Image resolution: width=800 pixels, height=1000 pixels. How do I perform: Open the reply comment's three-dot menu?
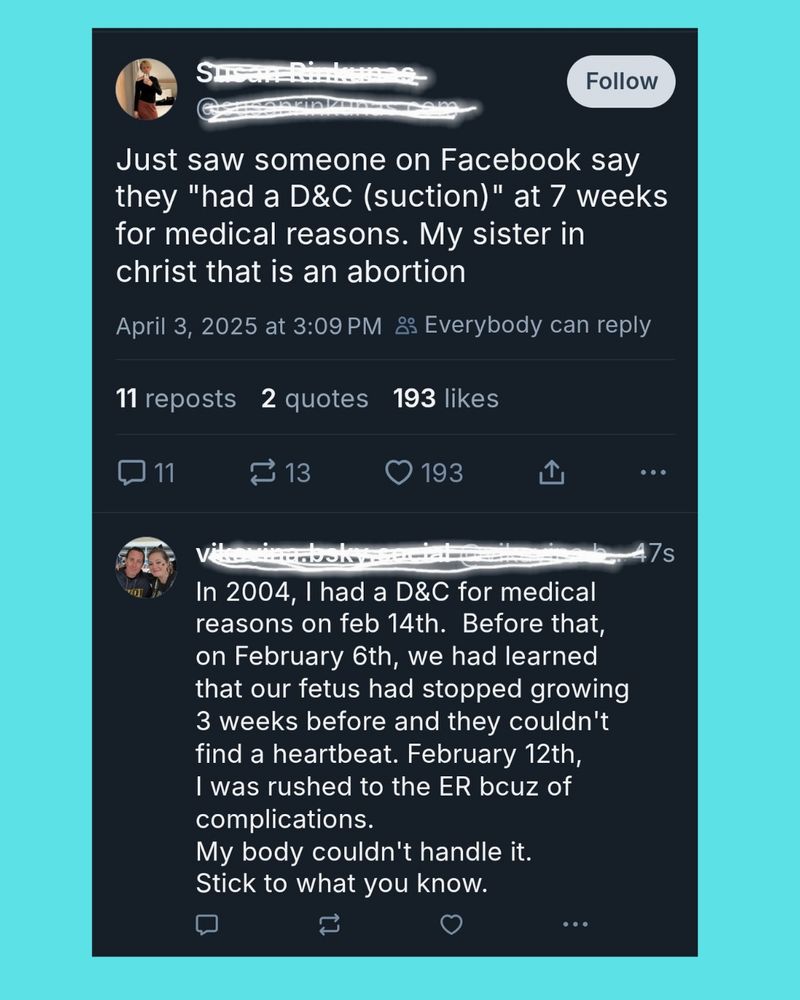(575, 923)
